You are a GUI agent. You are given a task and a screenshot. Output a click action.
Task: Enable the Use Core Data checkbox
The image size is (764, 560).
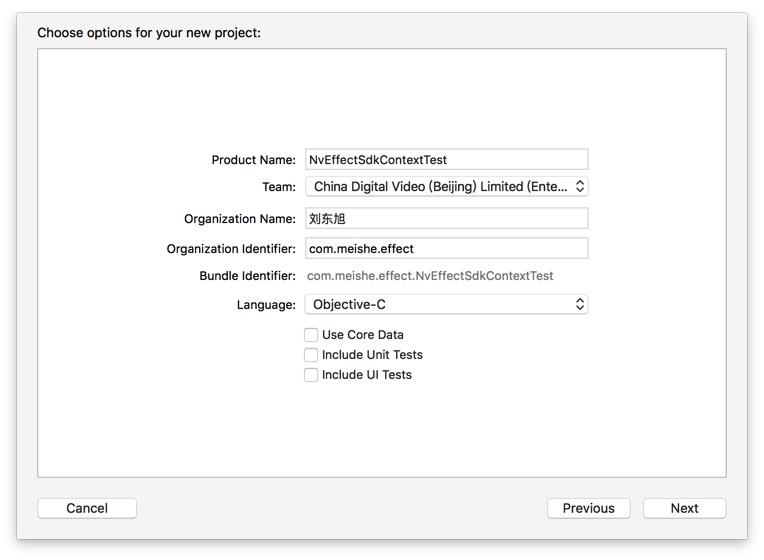click(311, 335)
